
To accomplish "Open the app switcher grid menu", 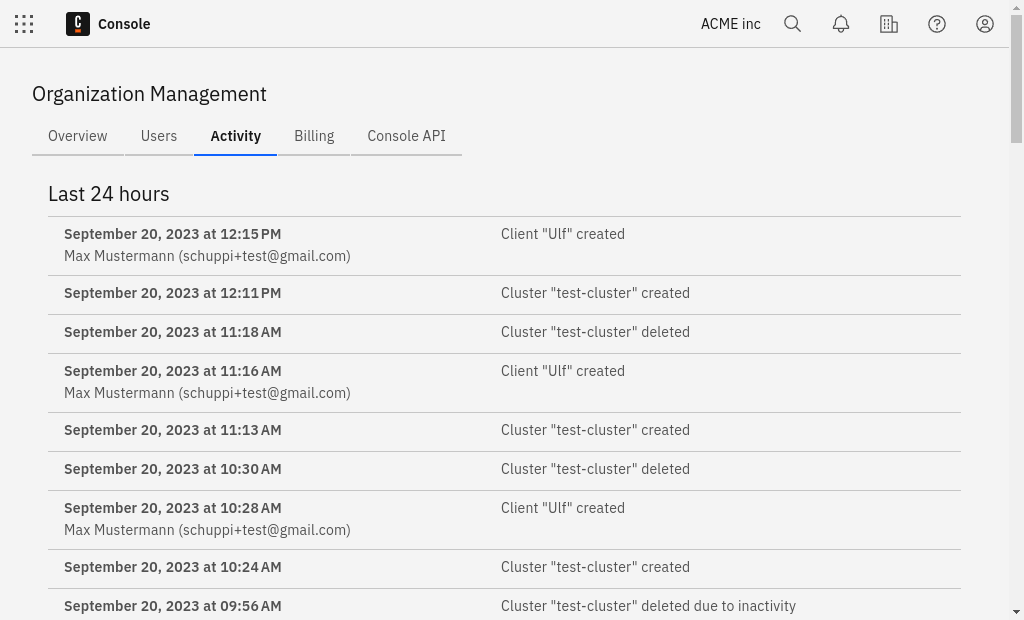I will 24,24.
